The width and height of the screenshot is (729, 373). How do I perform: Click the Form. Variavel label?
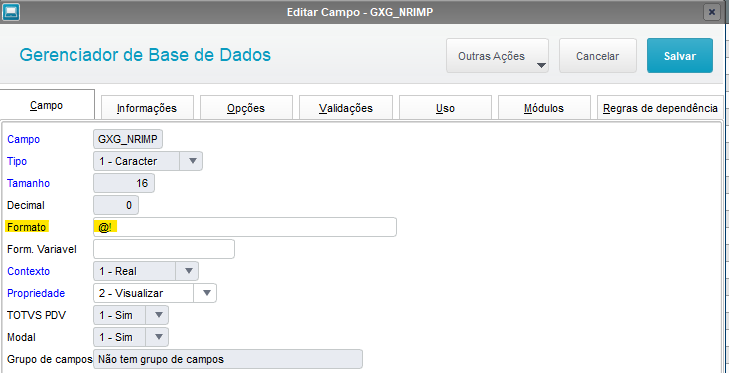click(x=42, y=249)
